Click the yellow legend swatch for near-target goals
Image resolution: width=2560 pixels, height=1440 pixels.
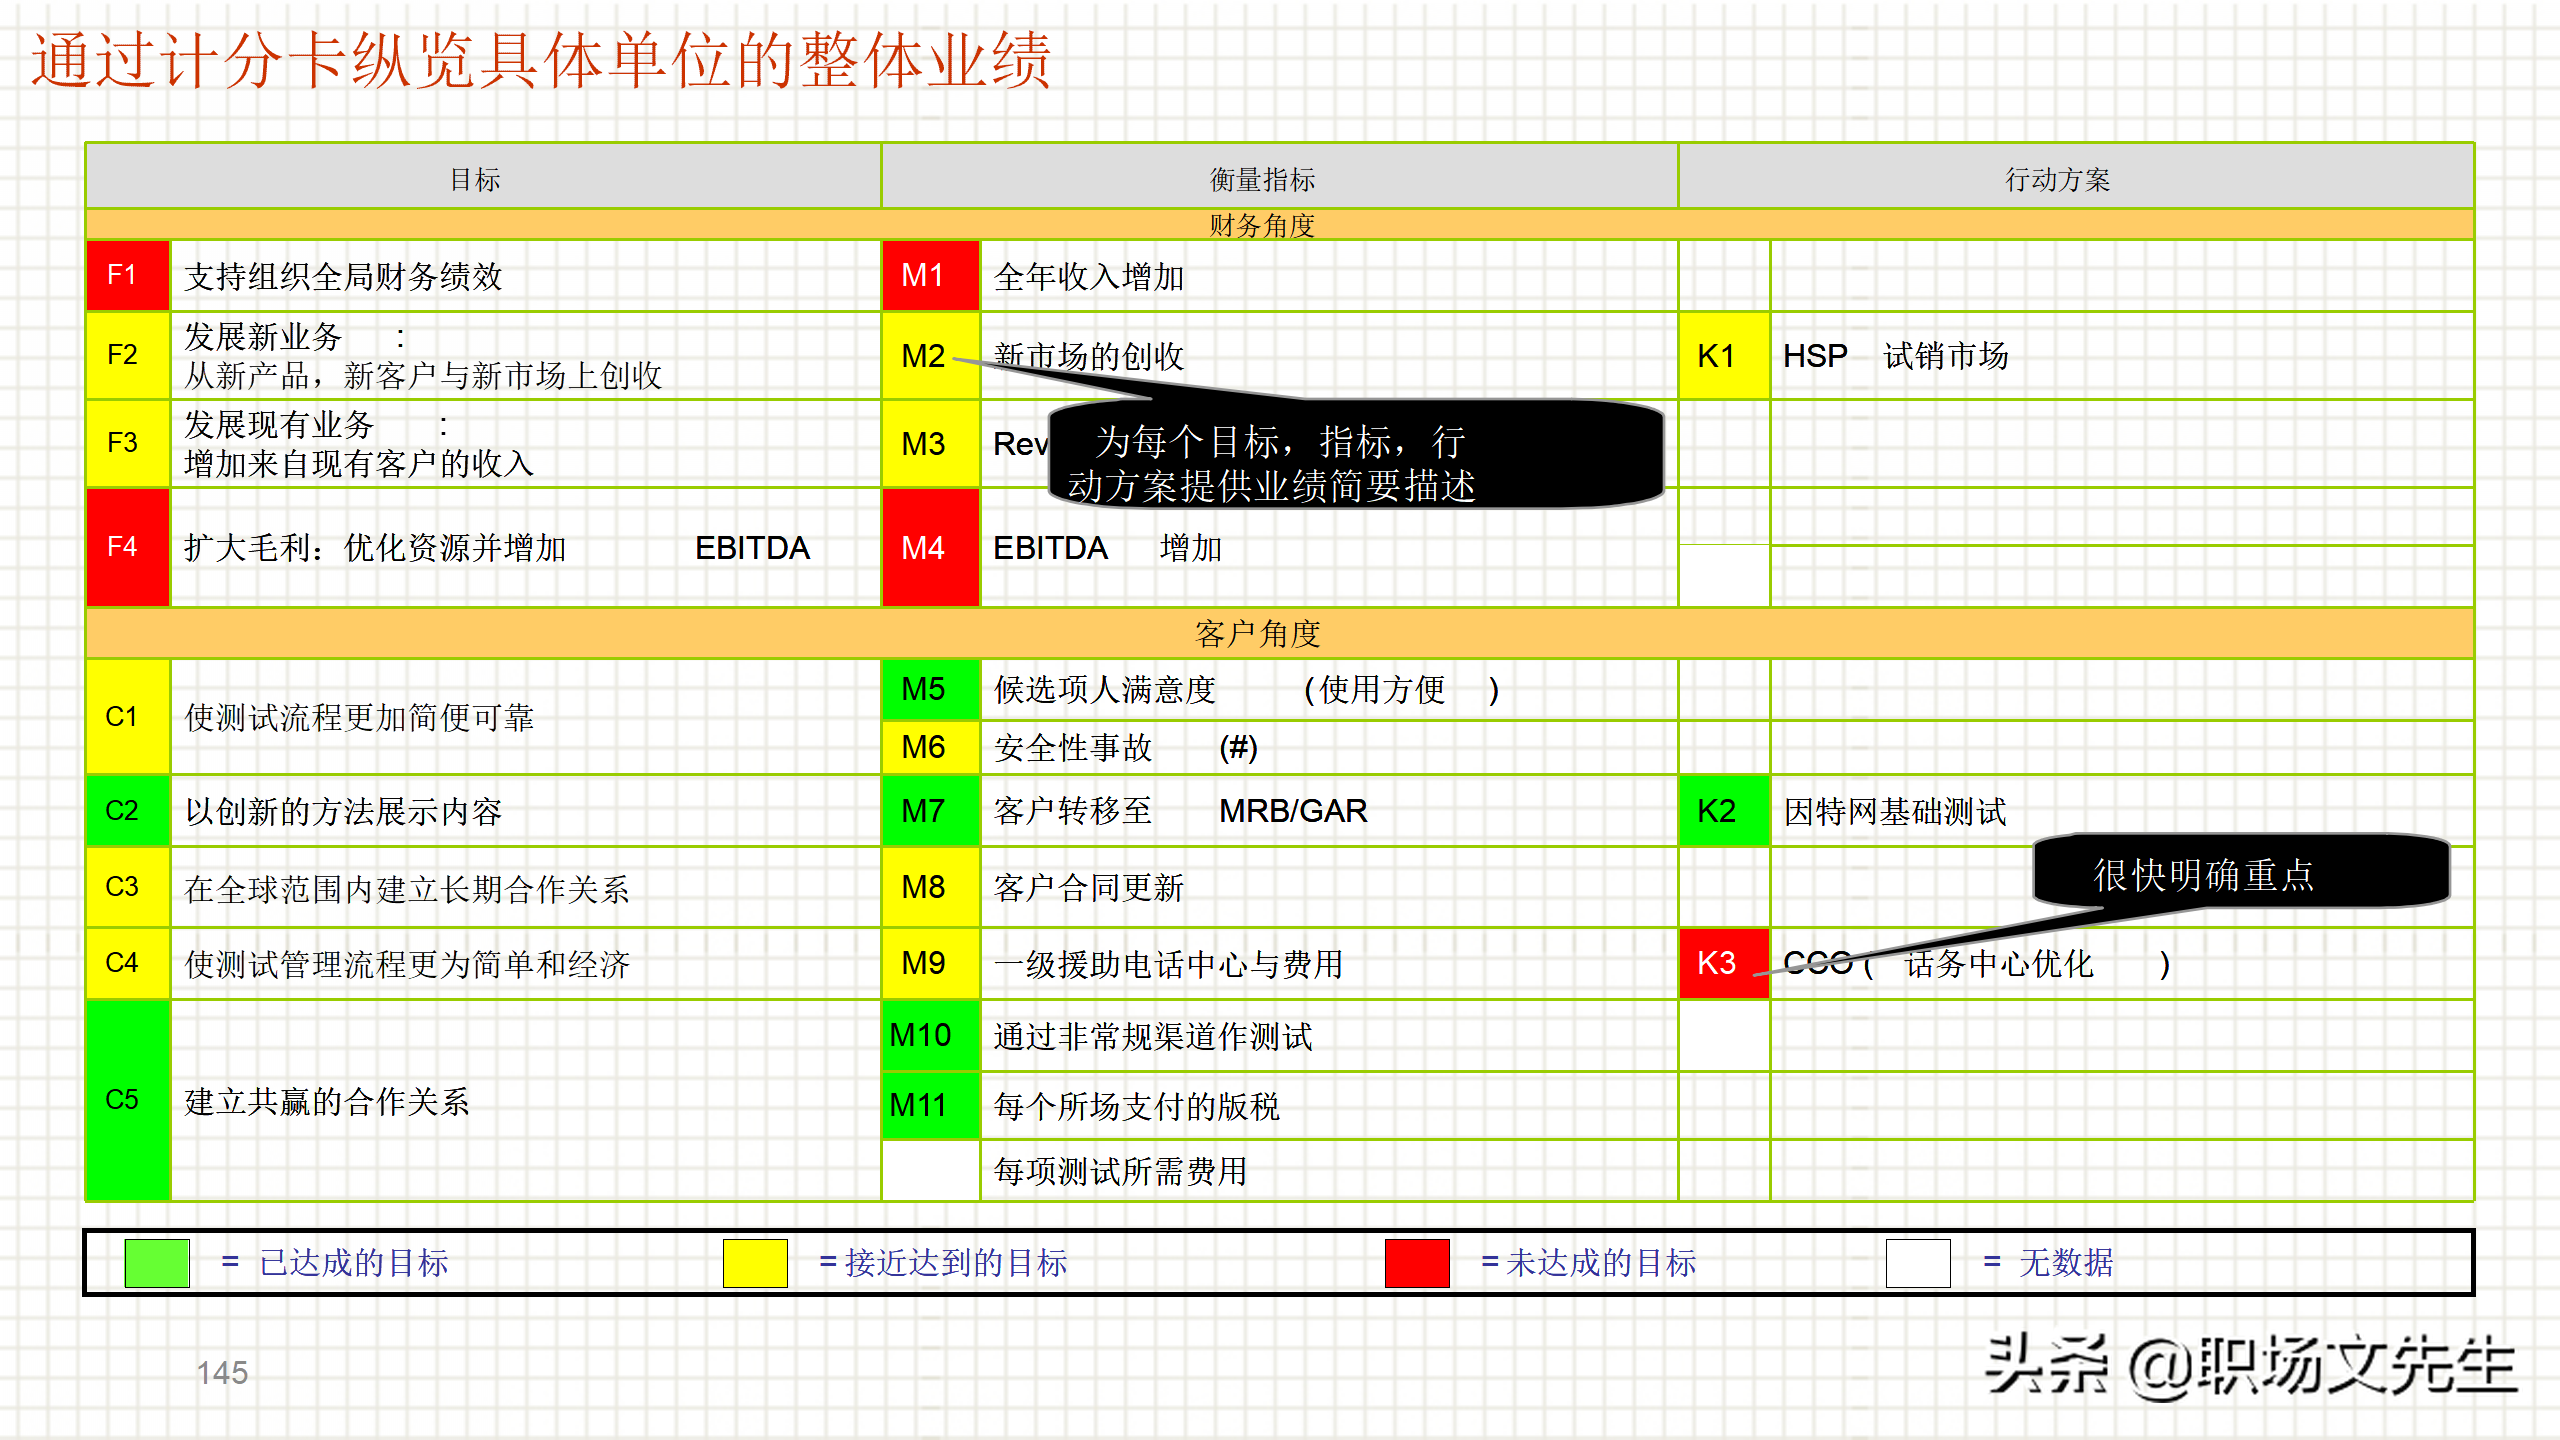[x=755, y=1262]
